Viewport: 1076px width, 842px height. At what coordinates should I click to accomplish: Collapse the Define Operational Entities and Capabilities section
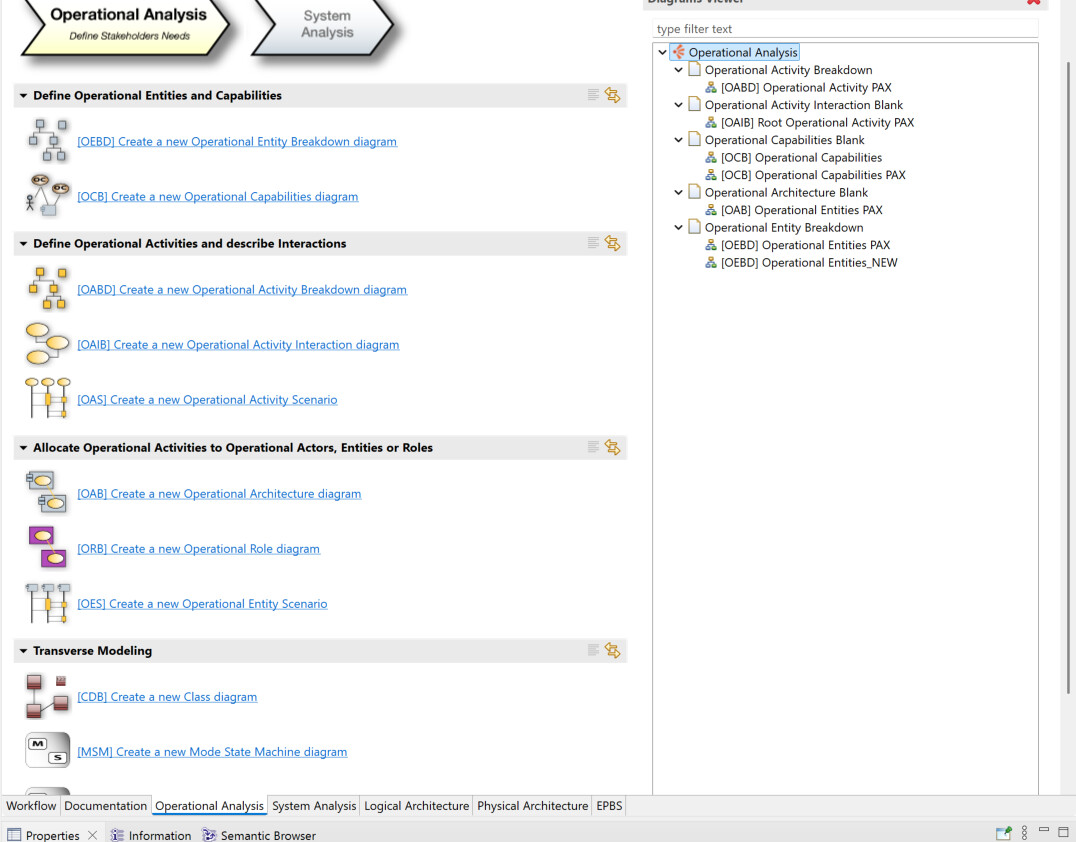(x=23, y=96)
